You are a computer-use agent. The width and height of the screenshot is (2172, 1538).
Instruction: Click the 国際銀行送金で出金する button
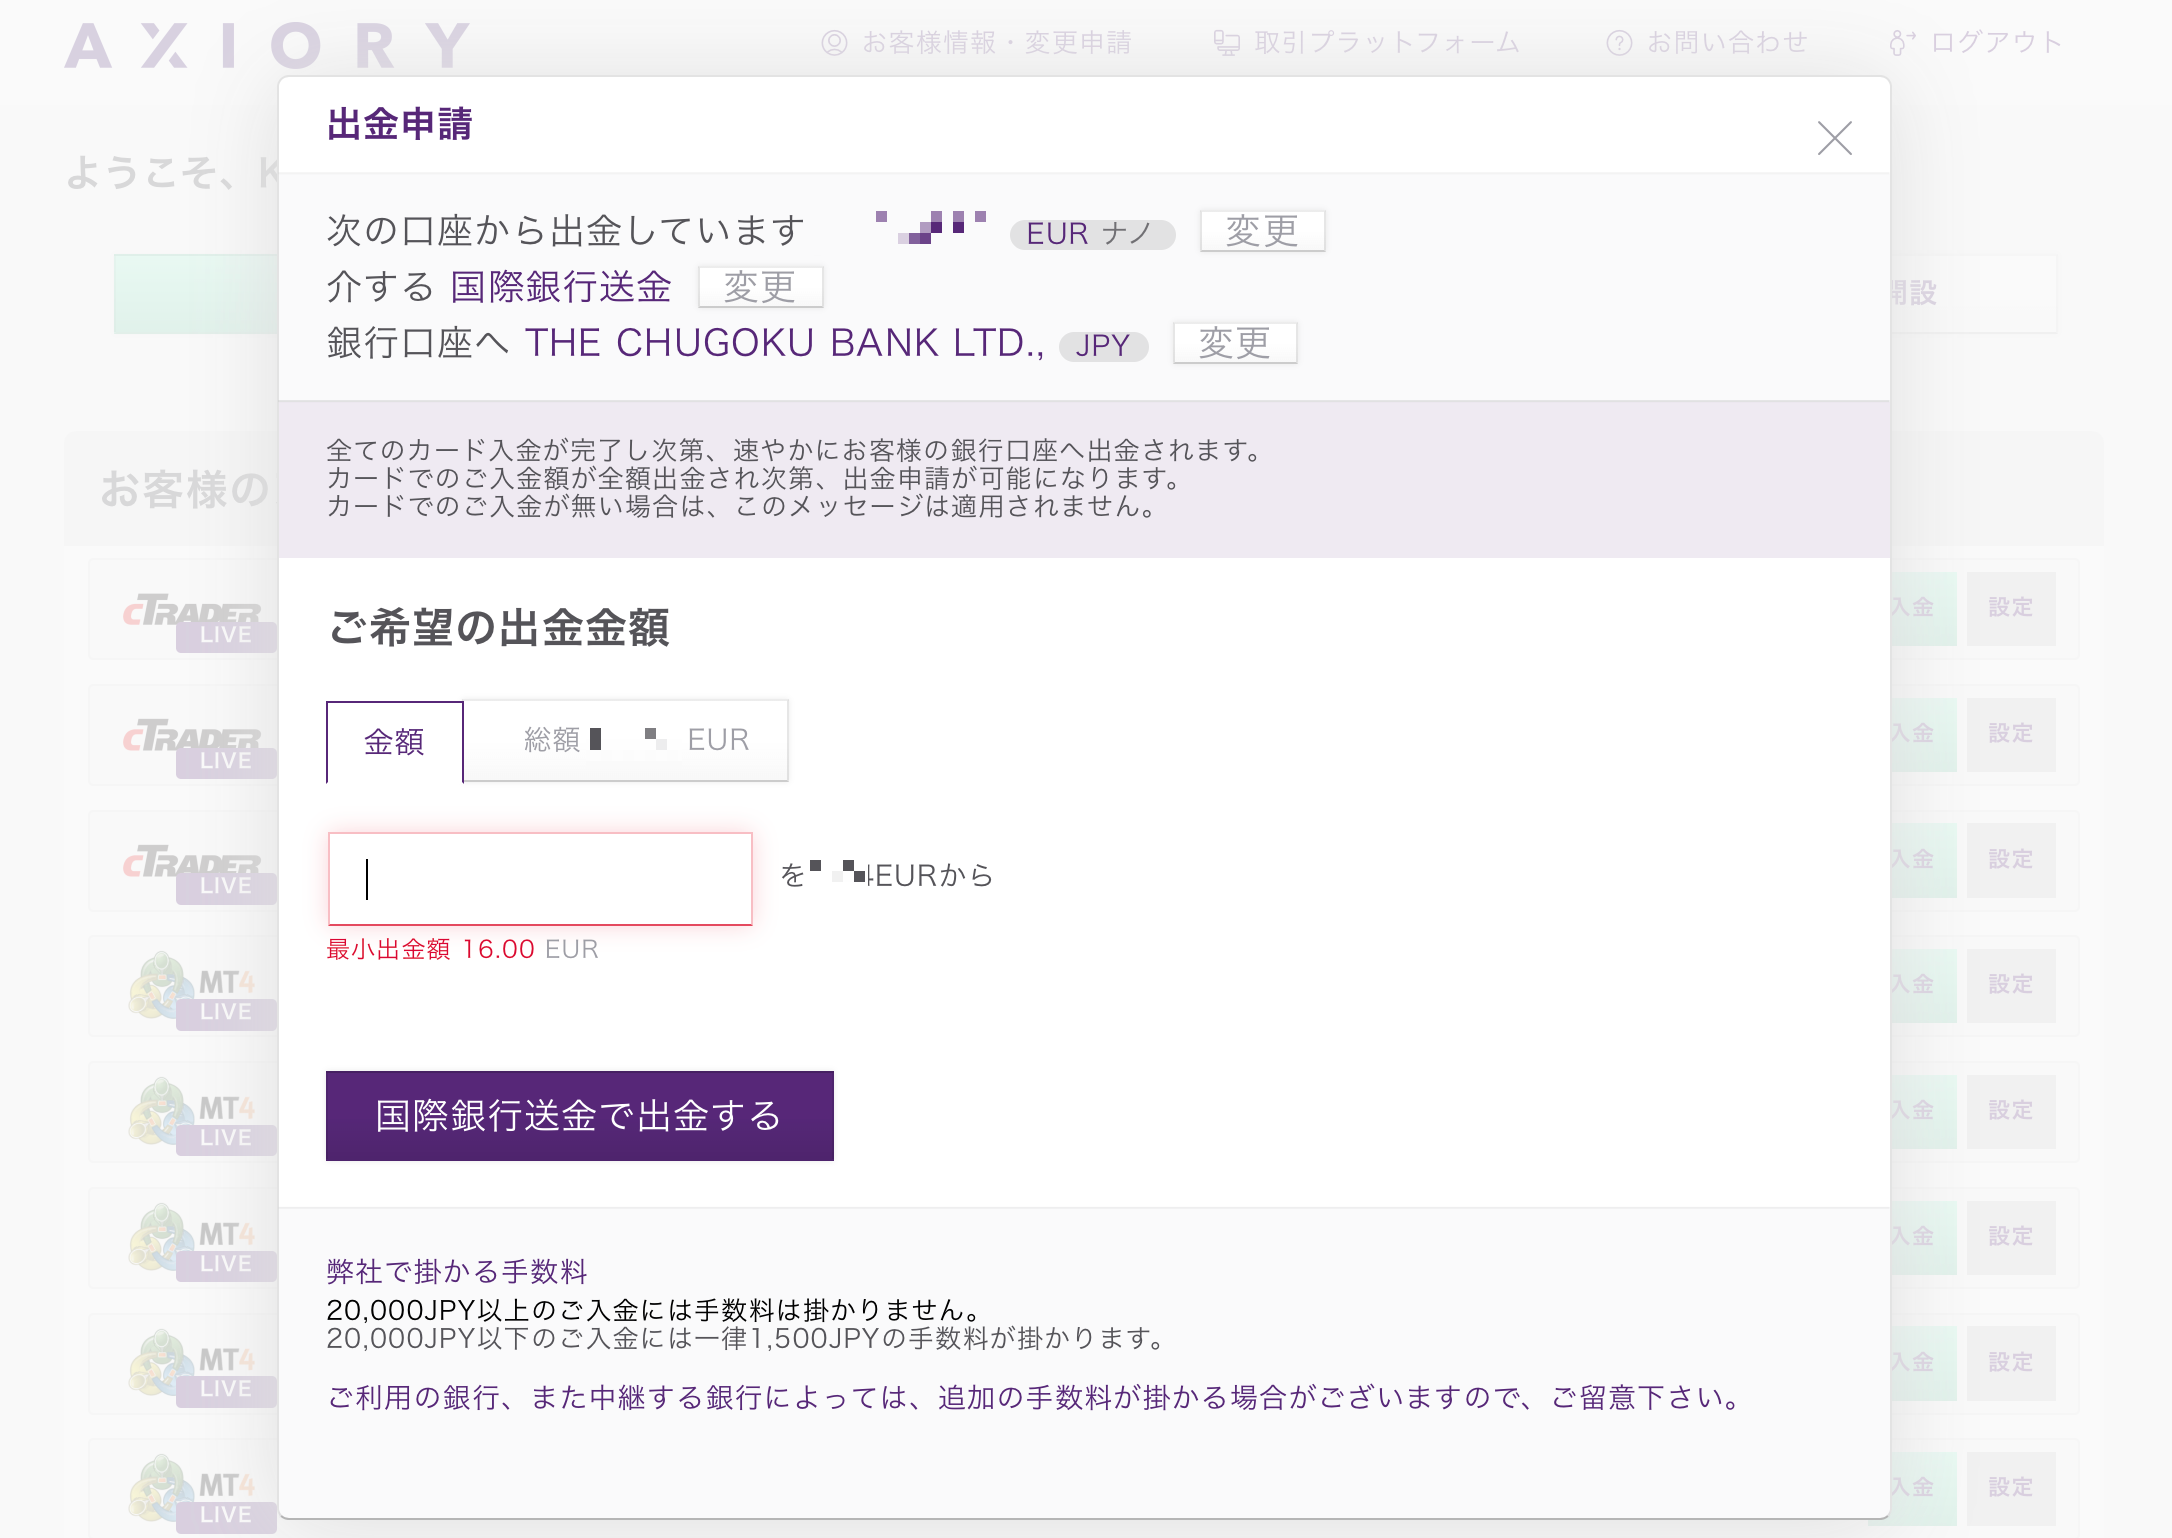(580, 1116)
